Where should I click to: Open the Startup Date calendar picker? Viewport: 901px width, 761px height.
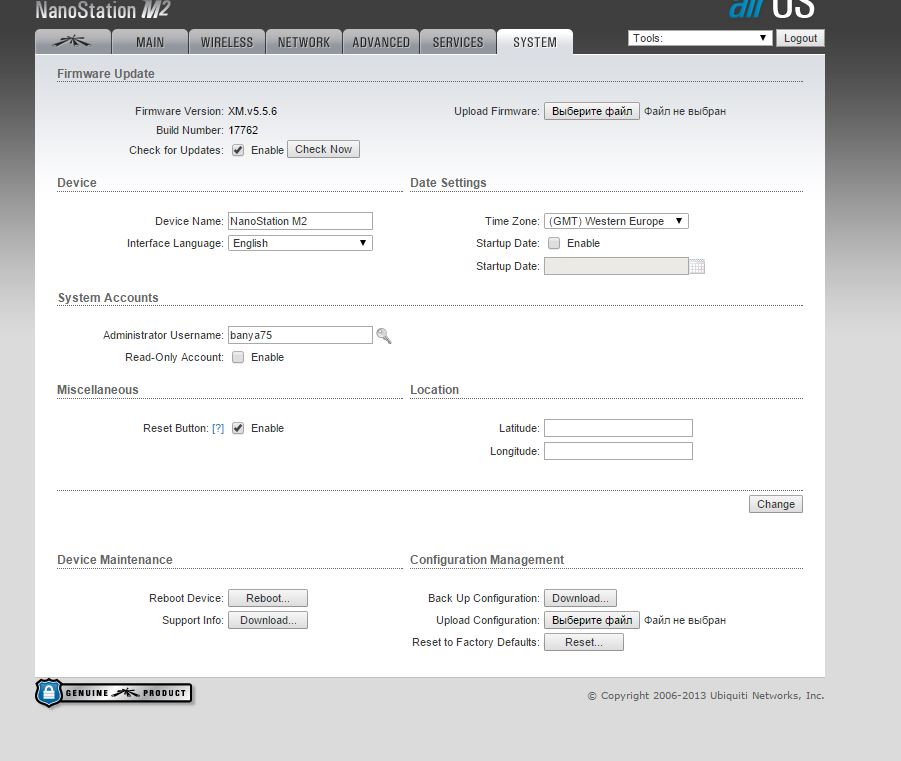697,266
